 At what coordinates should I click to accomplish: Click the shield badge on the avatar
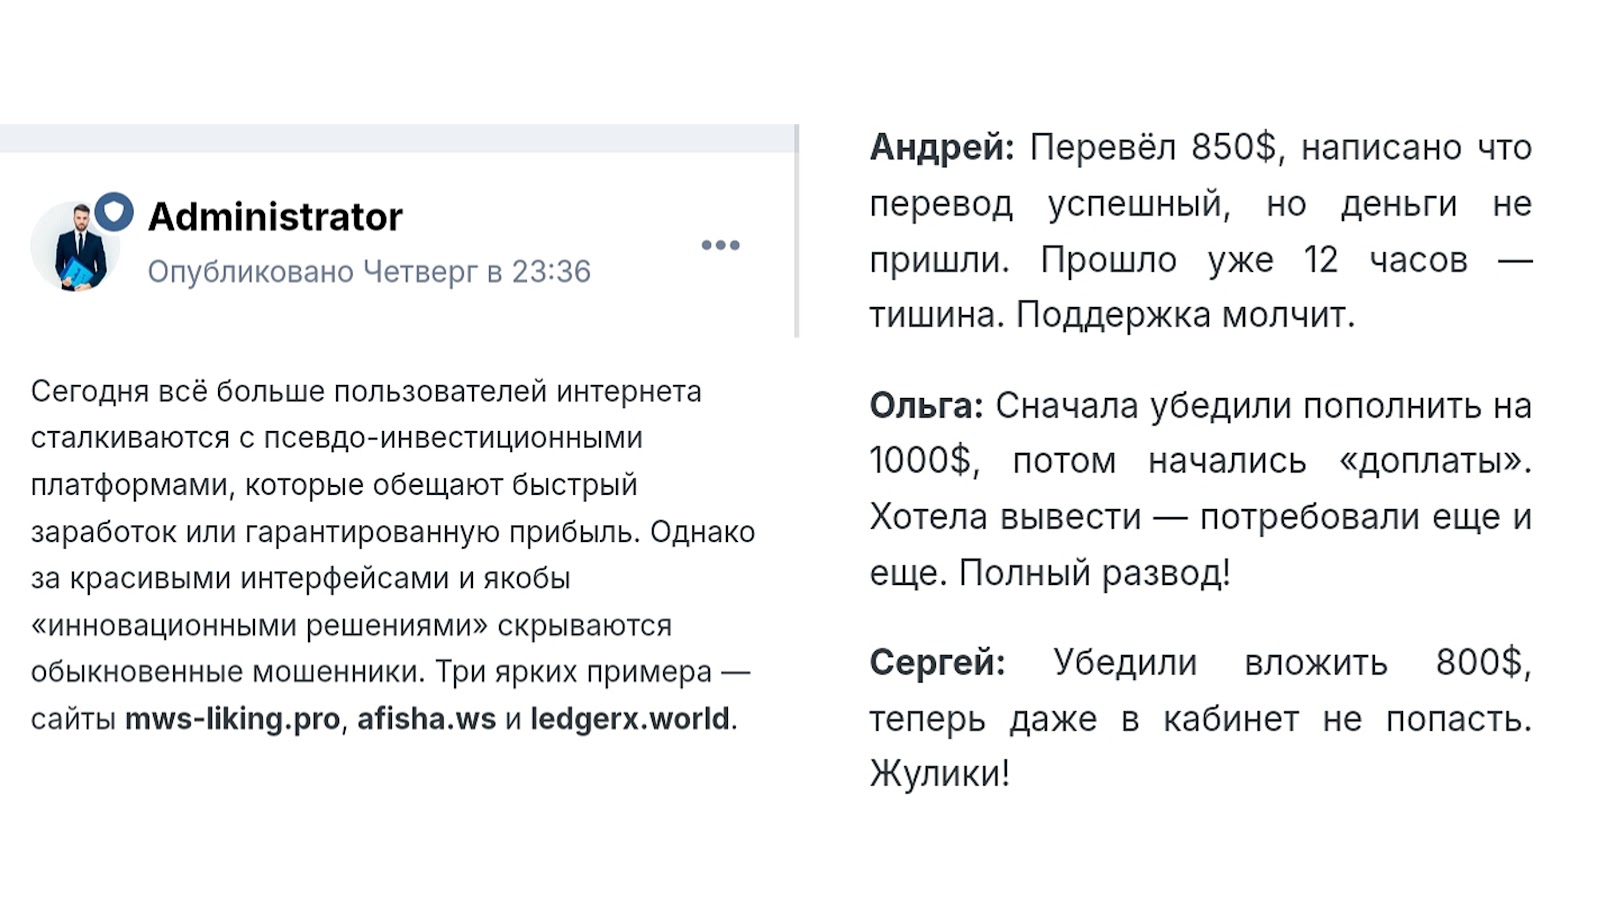114,212
